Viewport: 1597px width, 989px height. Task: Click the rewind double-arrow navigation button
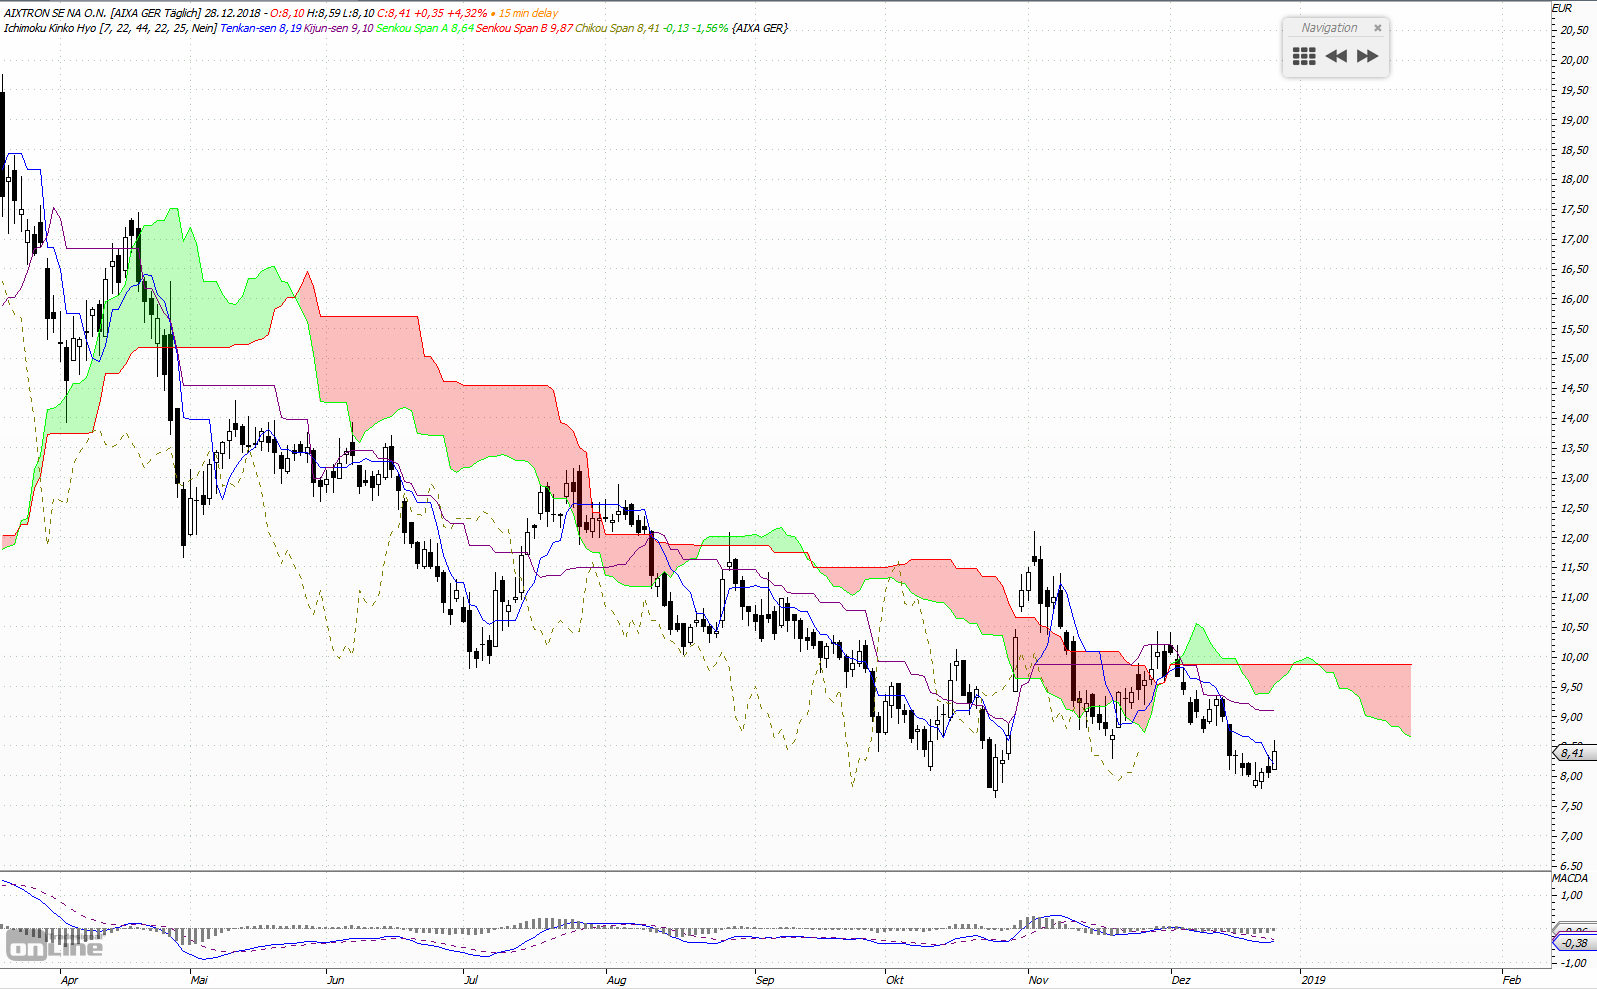tap(1336, 57)
